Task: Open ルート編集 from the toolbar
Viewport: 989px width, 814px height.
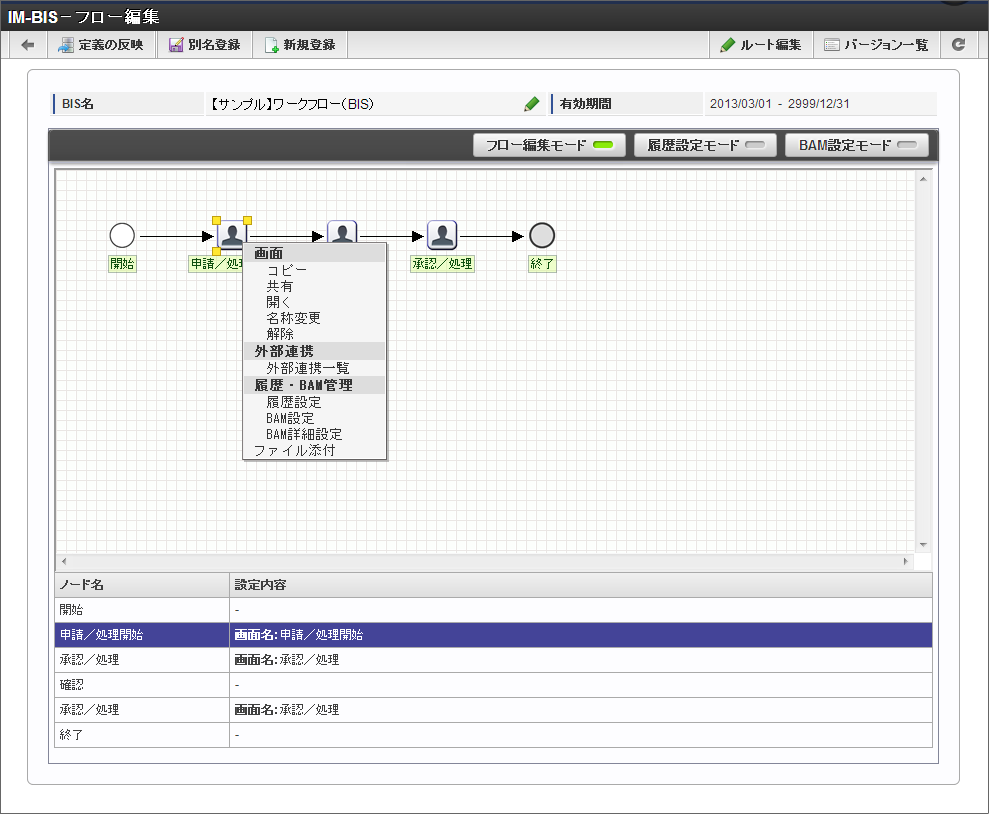Action: 761,45
